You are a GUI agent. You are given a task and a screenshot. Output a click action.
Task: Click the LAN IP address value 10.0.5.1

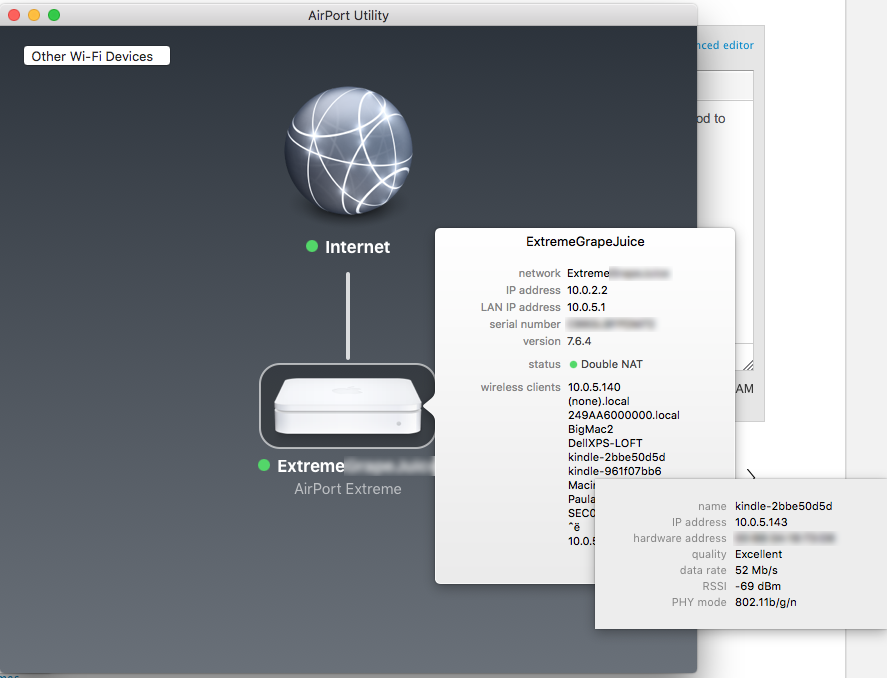[586, 307]
